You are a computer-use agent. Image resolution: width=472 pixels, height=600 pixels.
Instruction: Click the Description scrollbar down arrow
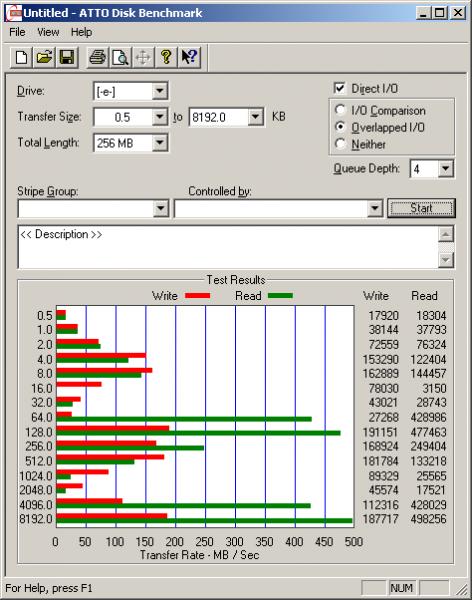click(x=446, y=260)
